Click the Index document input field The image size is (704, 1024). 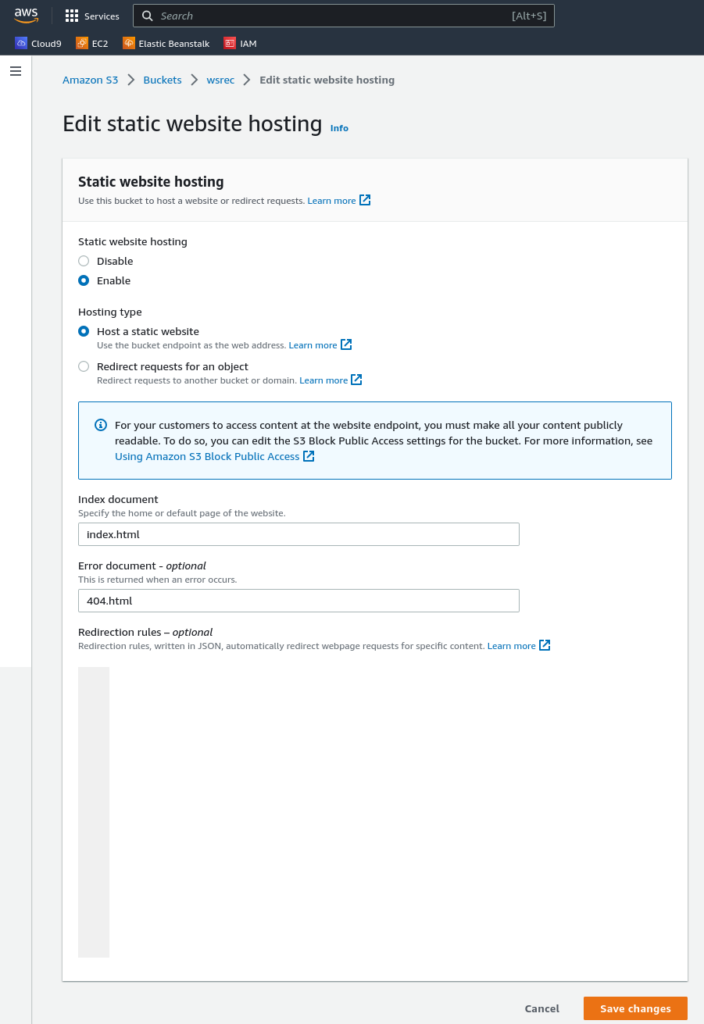point(298,534)
